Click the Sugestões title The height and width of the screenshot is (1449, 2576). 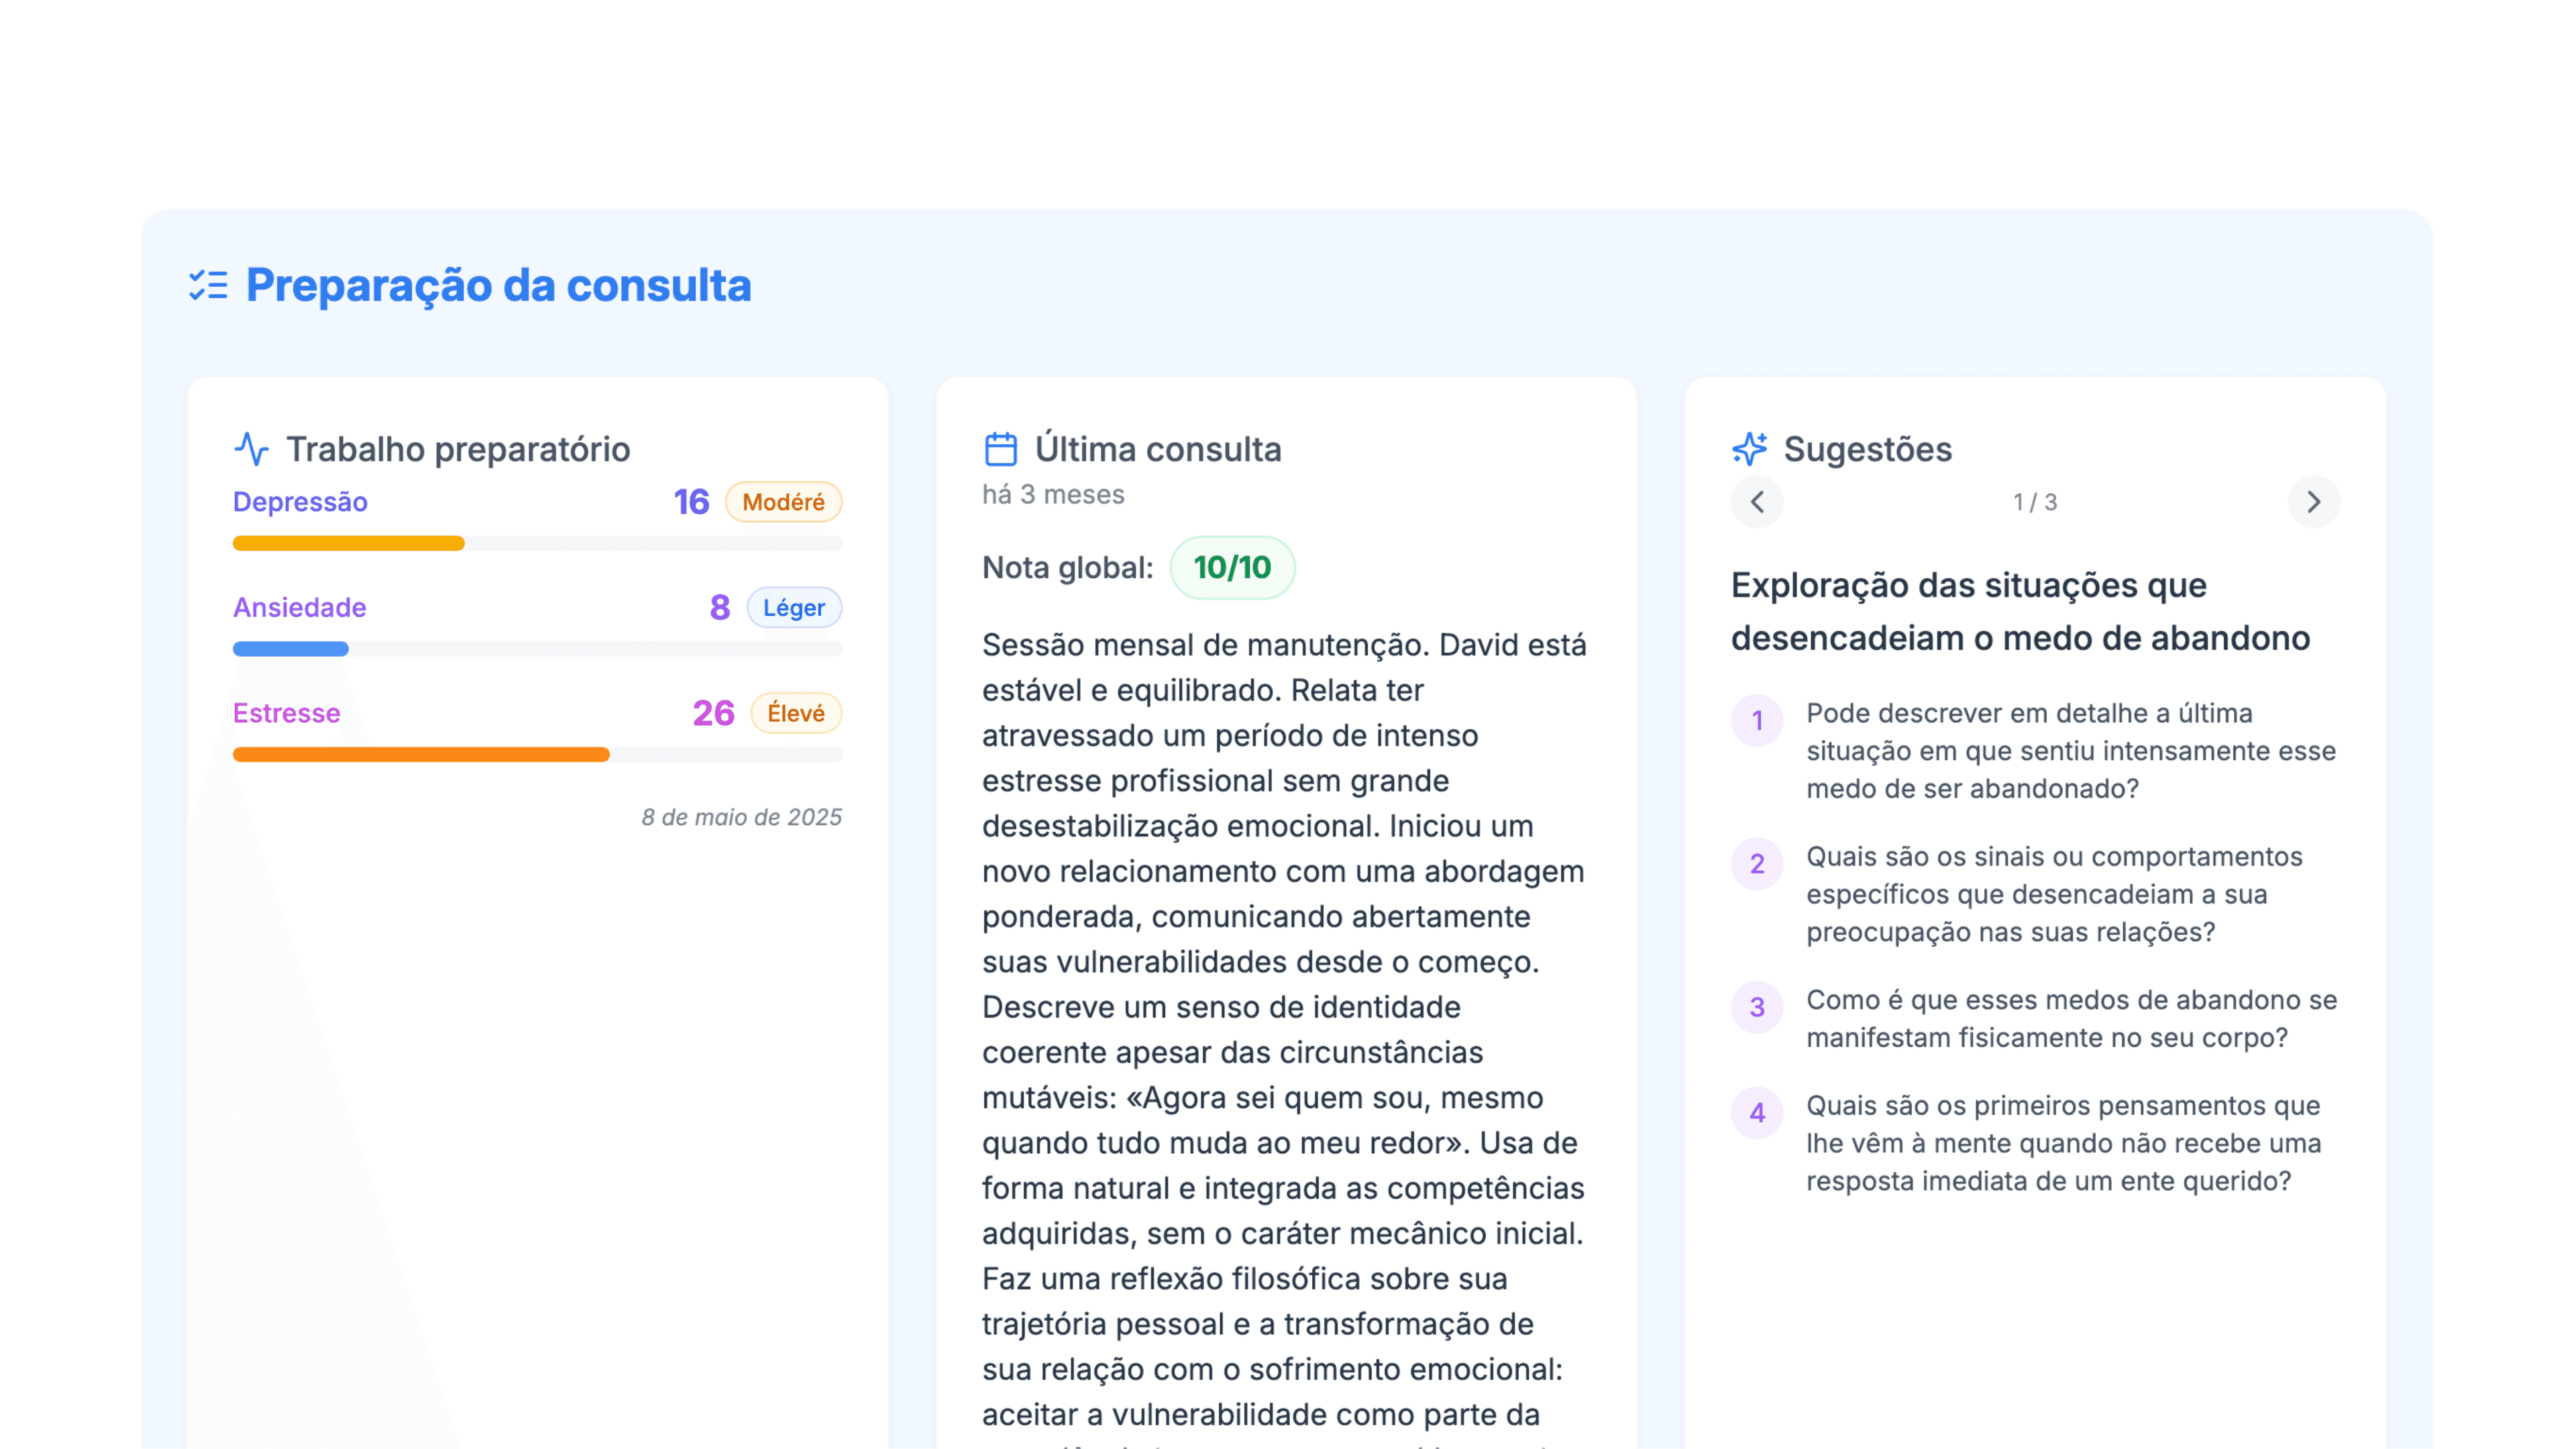1867,449
